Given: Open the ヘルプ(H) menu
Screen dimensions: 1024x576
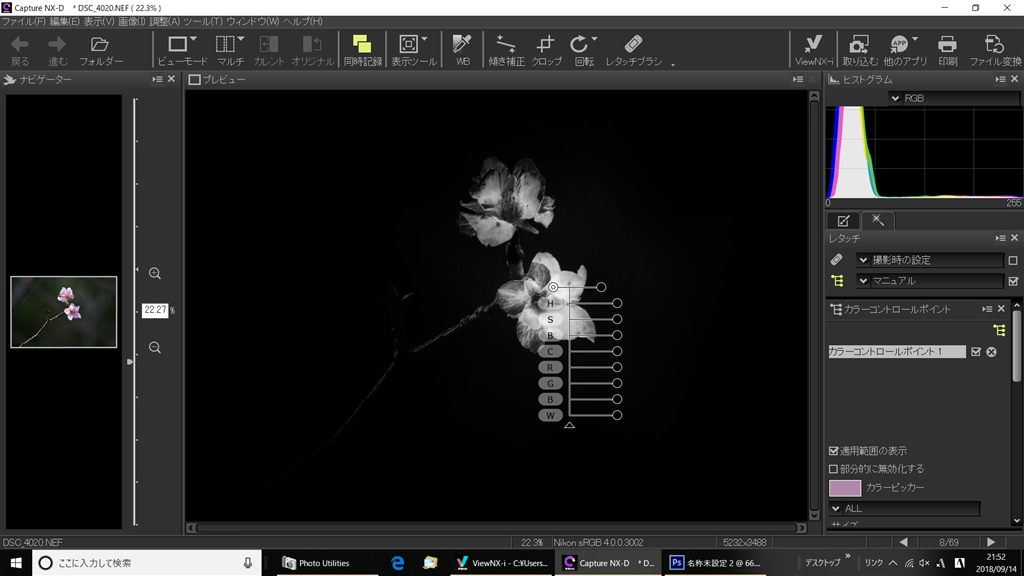Looking at the screenshot, I should pos(302,21).
